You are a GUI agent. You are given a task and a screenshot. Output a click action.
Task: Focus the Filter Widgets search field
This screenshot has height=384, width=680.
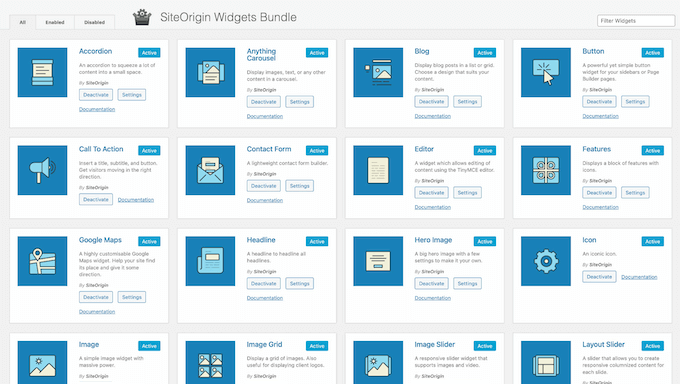click(x=636, y=21)
